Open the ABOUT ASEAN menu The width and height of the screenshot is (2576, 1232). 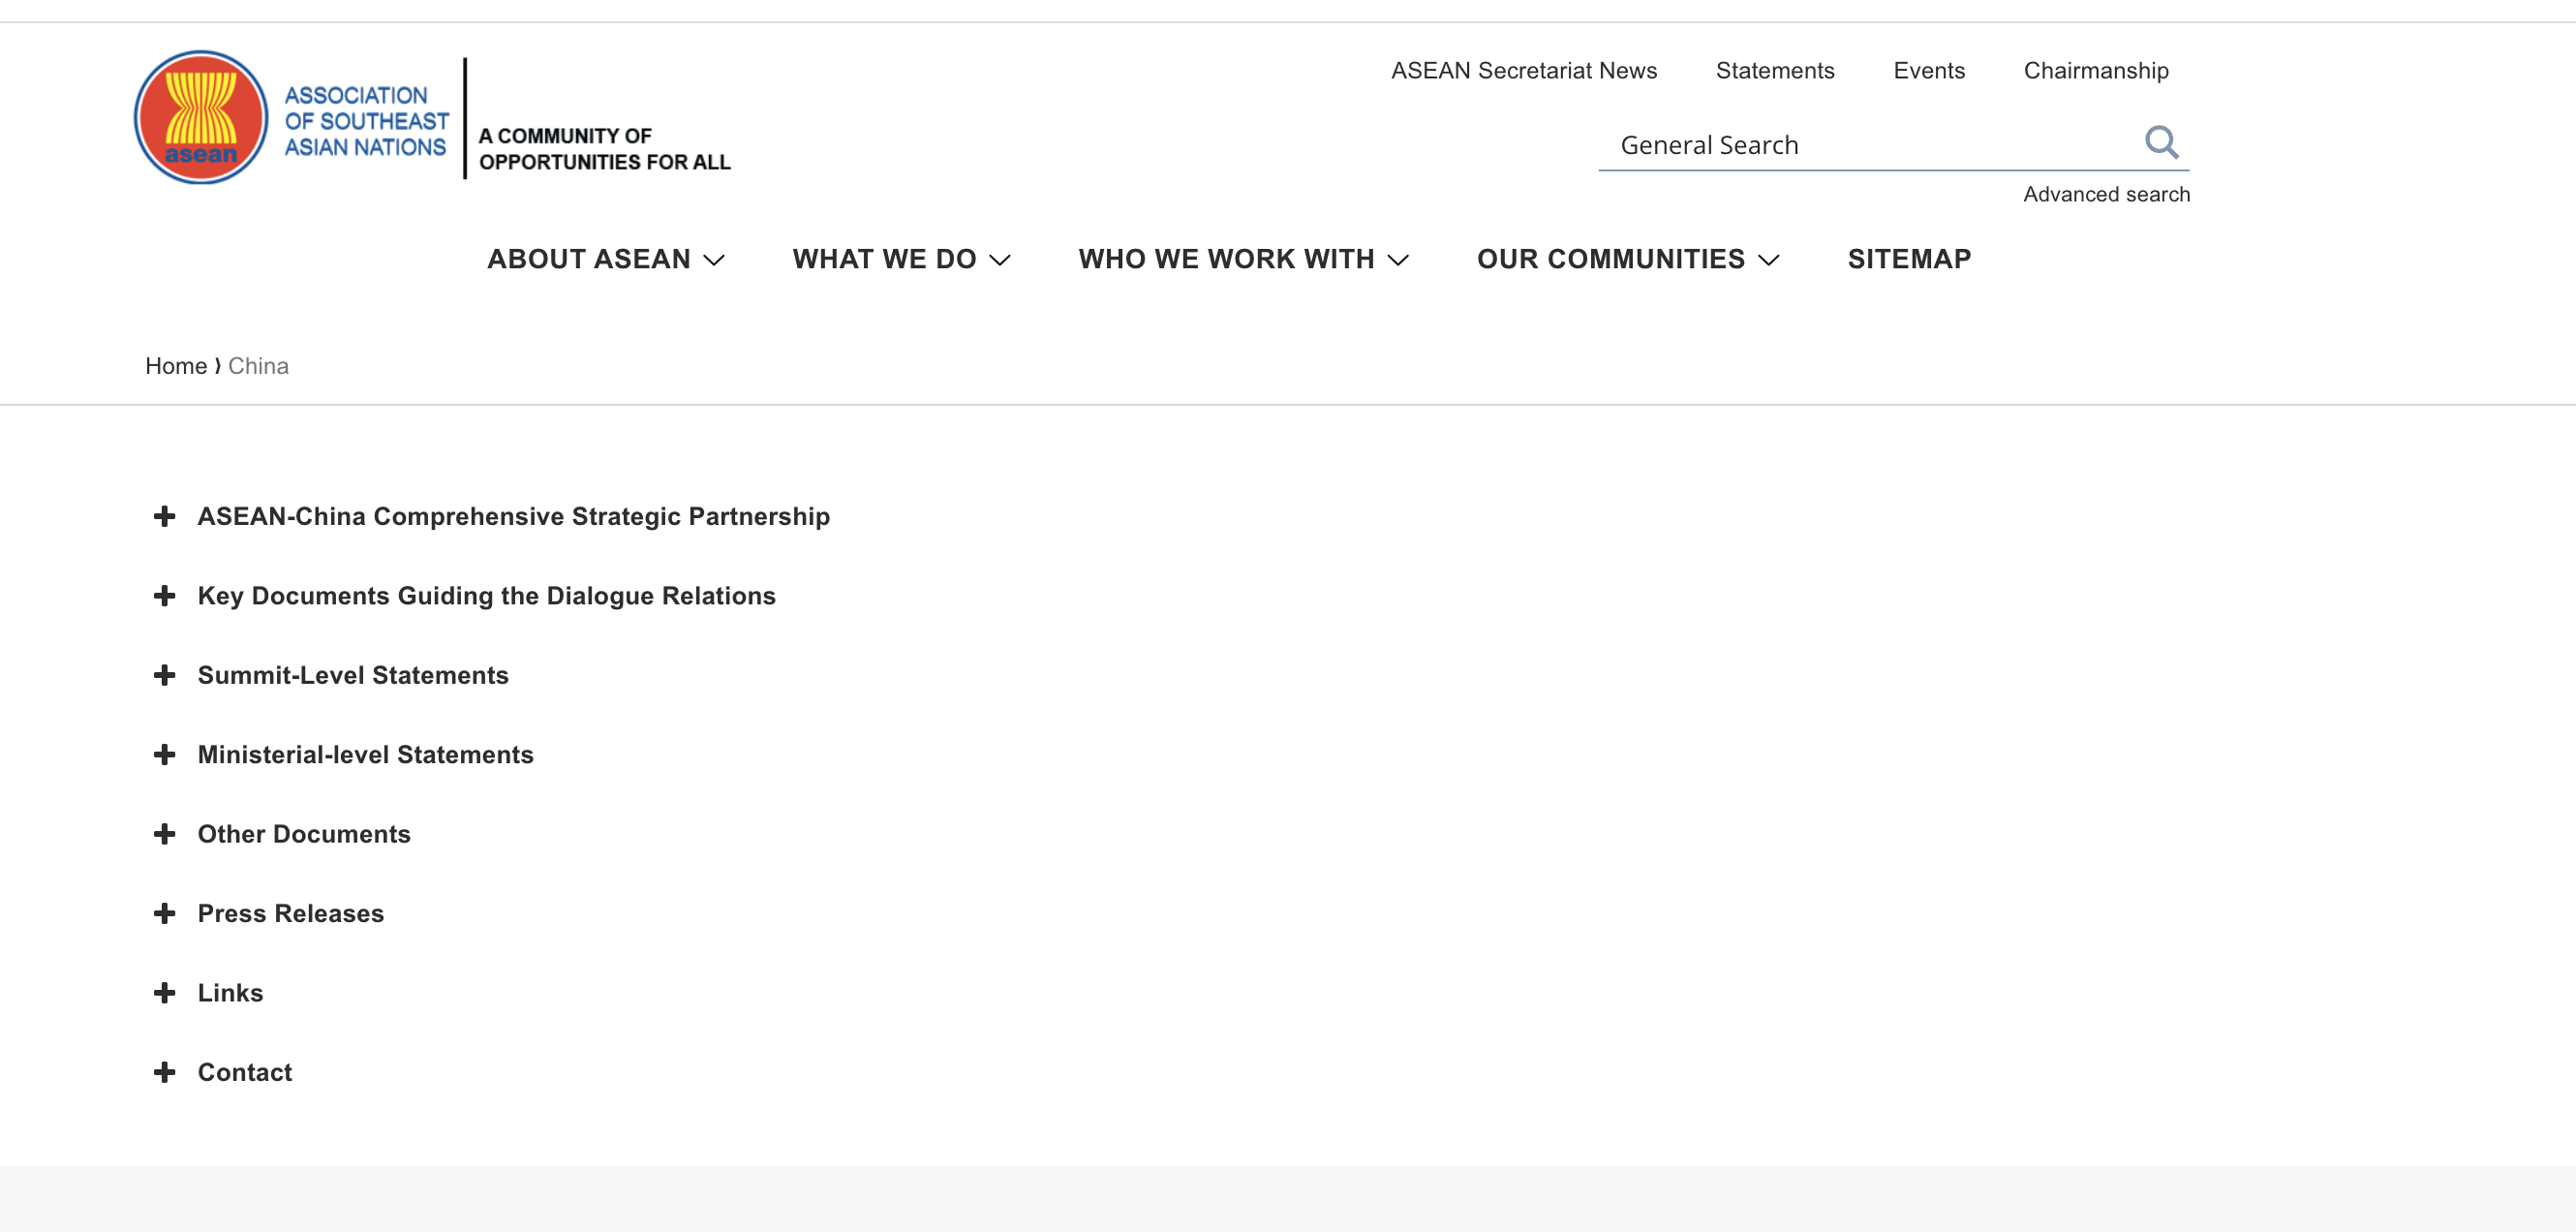click(x=606, y=259)
